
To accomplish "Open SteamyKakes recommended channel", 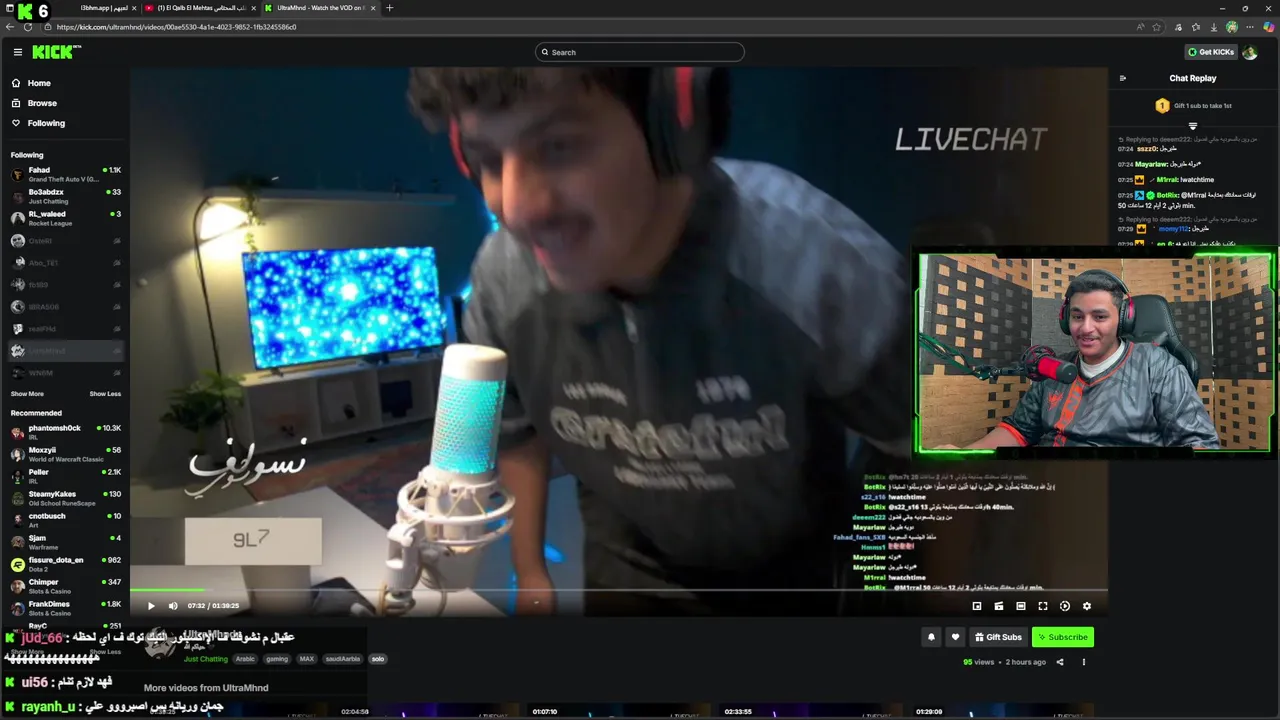I will tap(65, 498).
